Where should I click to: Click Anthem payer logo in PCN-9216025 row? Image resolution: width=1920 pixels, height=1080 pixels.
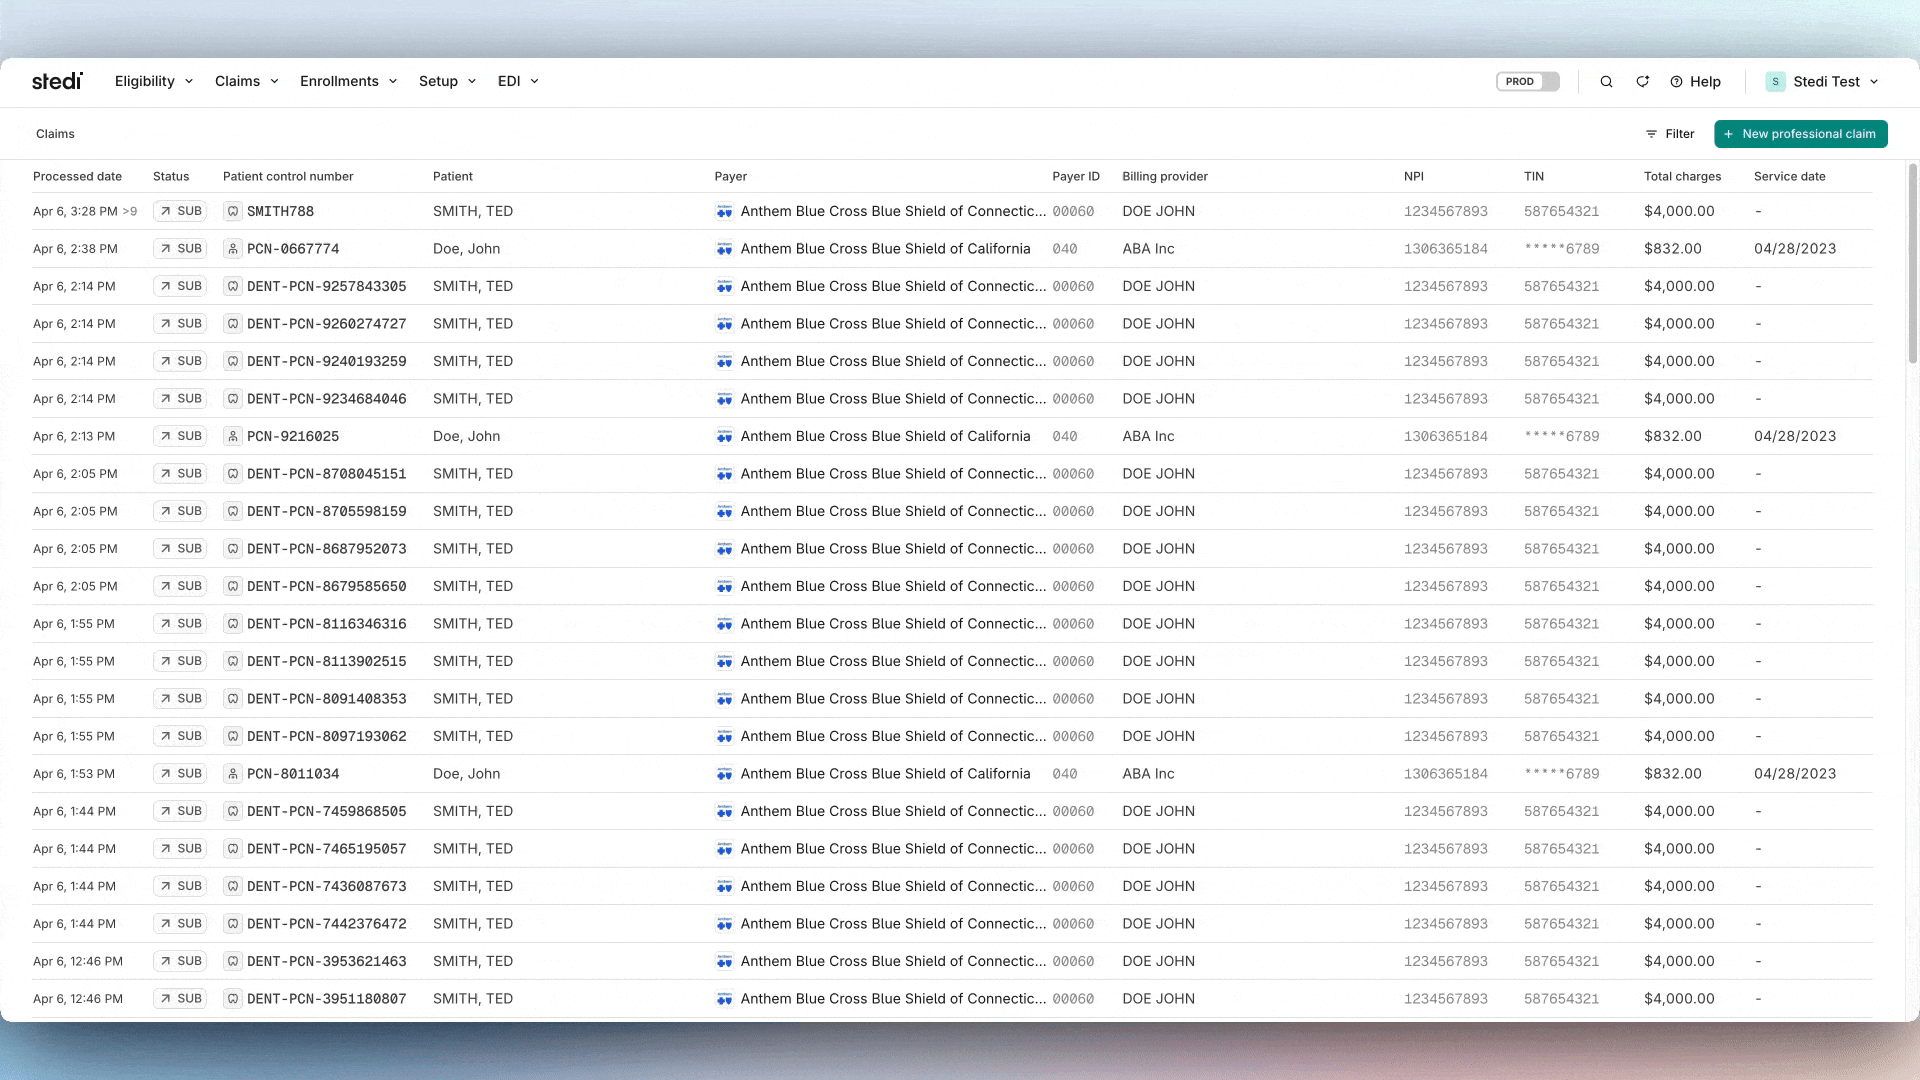[x=724, y=436]
